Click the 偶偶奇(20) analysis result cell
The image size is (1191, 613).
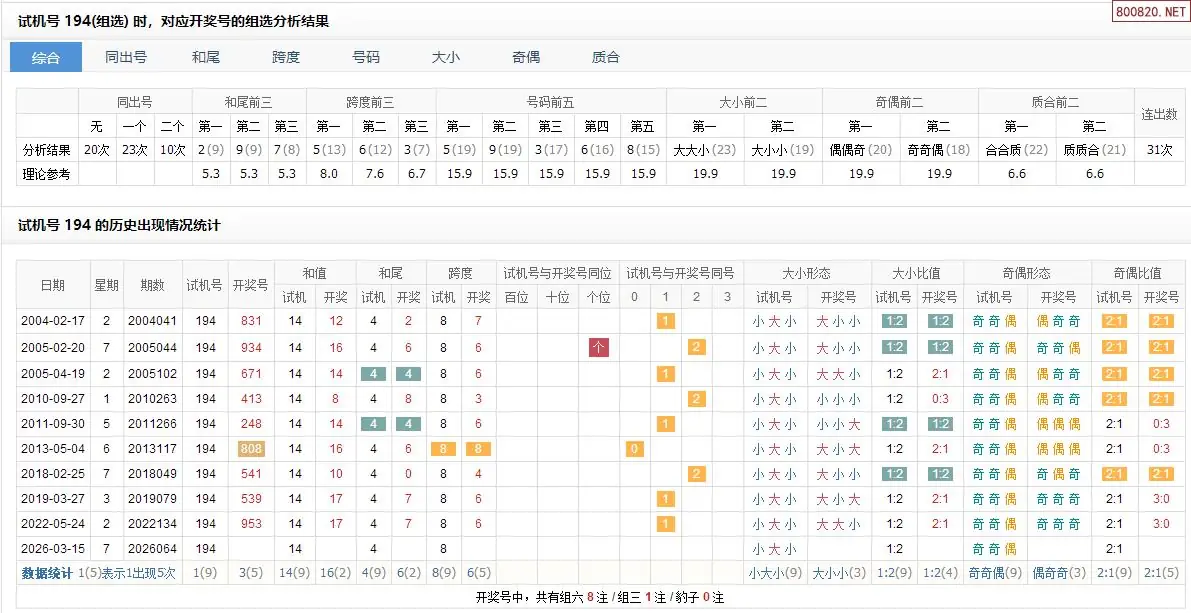coord(860,150)
